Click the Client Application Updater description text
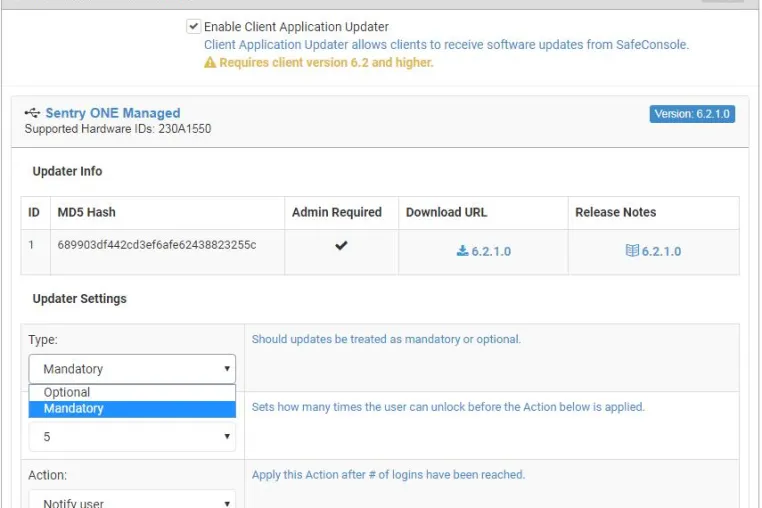Image resolution: width=762 pixels, height=508 pixels. pyautogui.click(x=446, y=45)
